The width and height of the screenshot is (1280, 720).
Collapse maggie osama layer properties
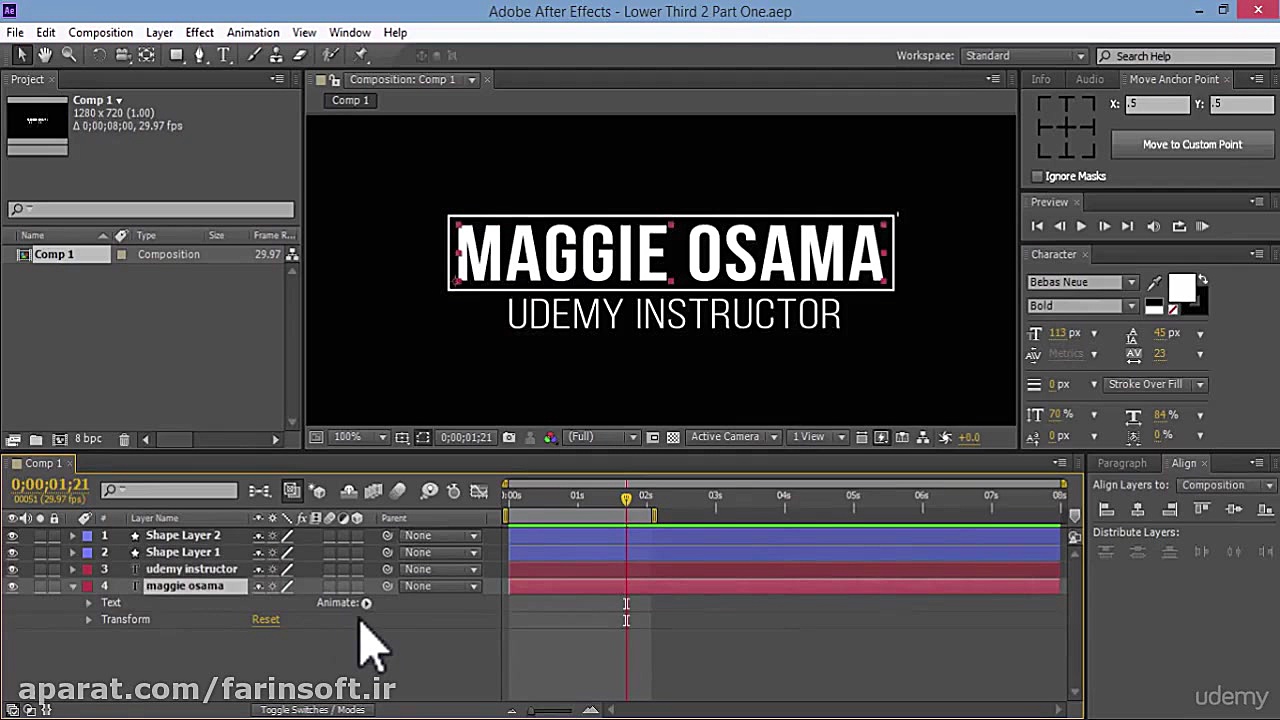click(72, 586)
